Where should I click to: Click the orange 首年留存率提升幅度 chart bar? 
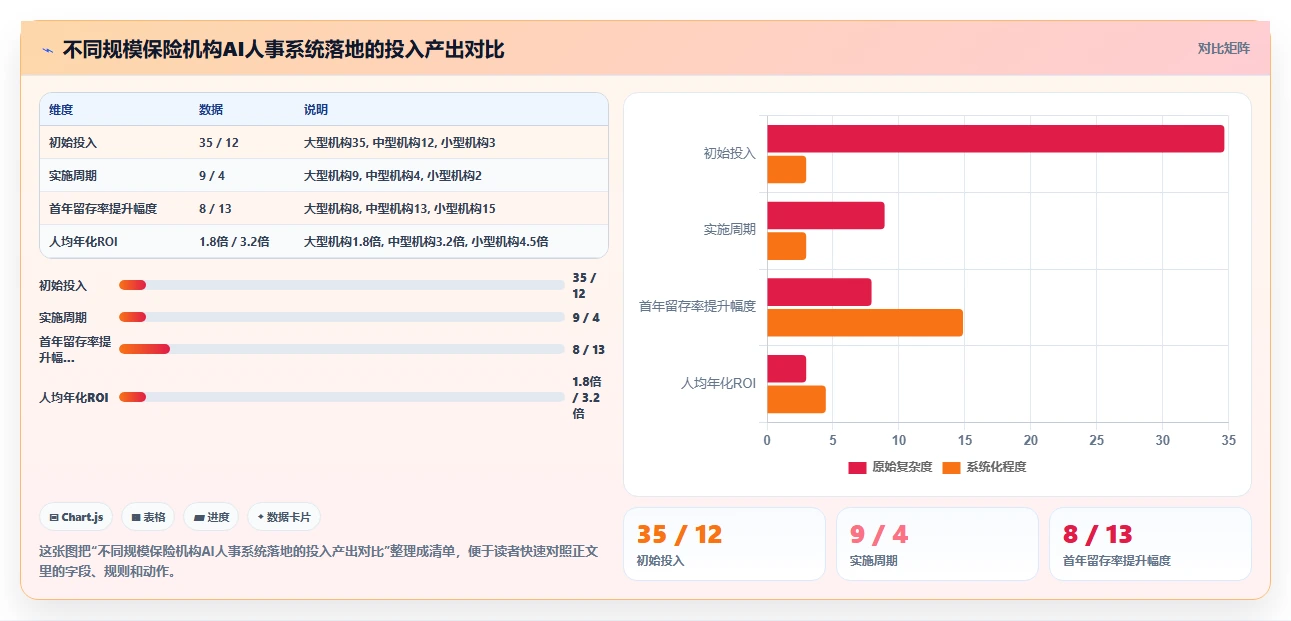(865, 323)
